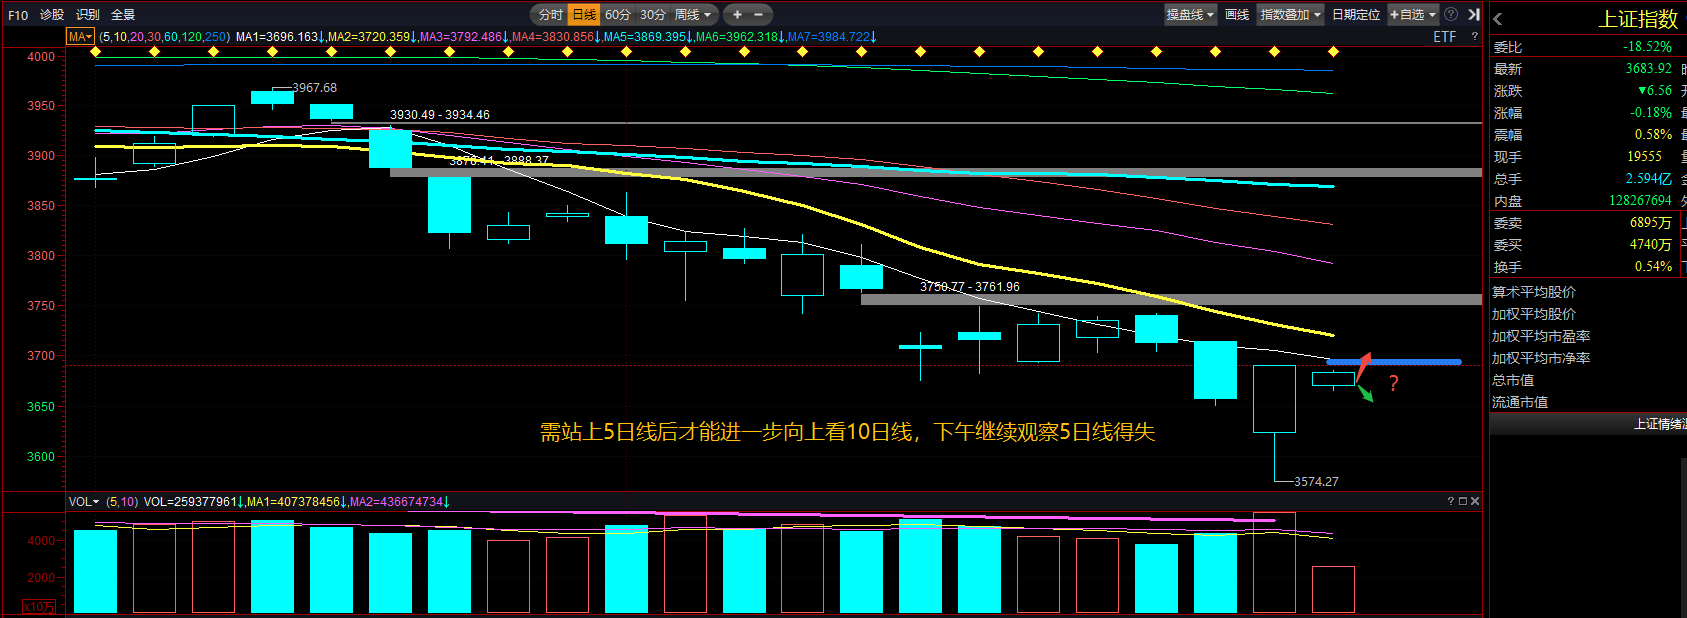Viewport: 1687px width, 618px height.
Task: Open help via the circled question mark
Action: click(1451, 14)
